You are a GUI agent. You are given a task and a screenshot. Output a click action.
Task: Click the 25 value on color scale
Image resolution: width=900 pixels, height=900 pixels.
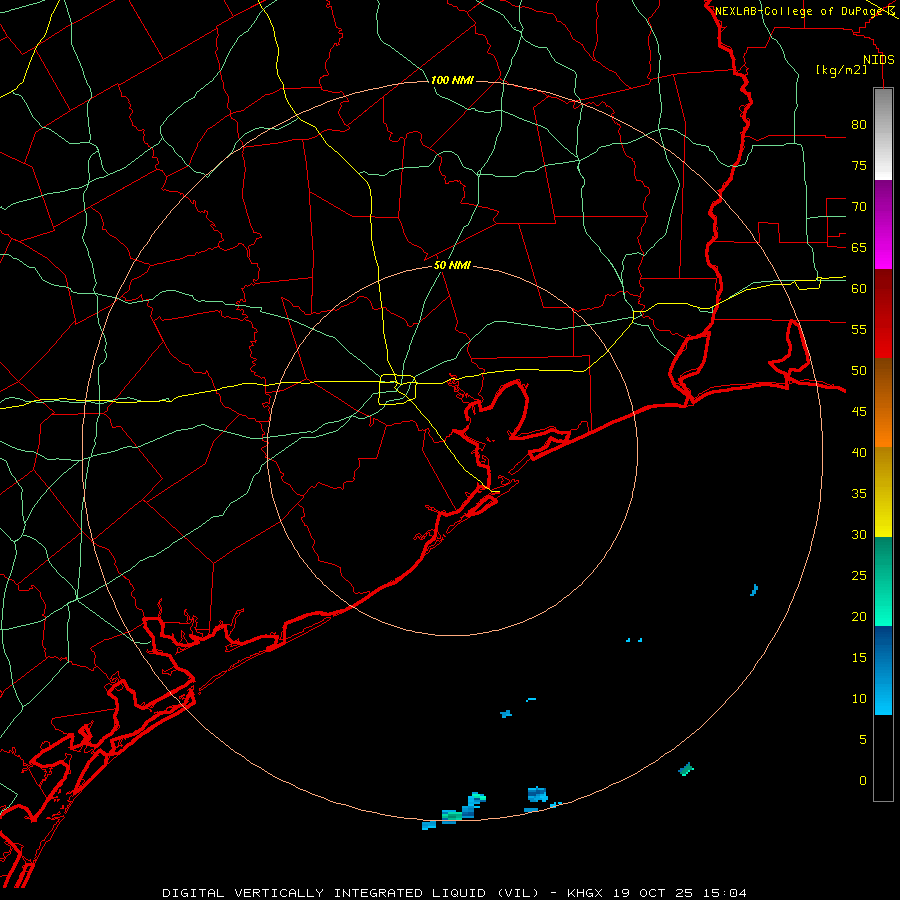(x=859, y=576)
